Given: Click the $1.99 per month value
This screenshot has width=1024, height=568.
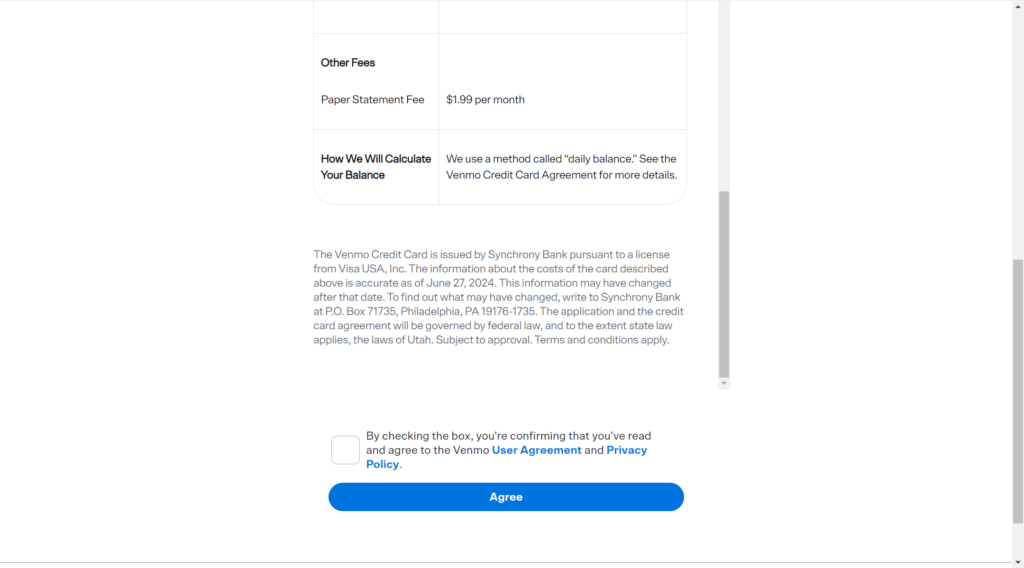Looking at the screenshot, I should pos(485,99).
